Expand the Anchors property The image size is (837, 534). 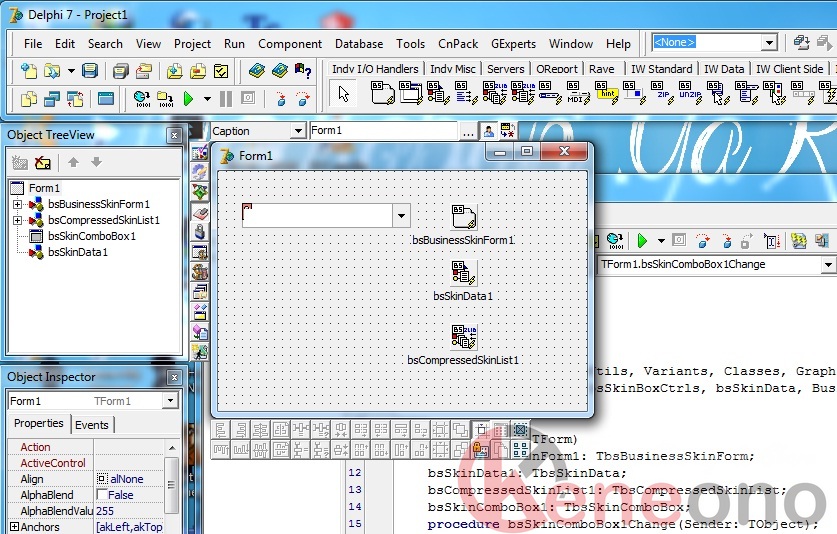(x=14, y=527)
